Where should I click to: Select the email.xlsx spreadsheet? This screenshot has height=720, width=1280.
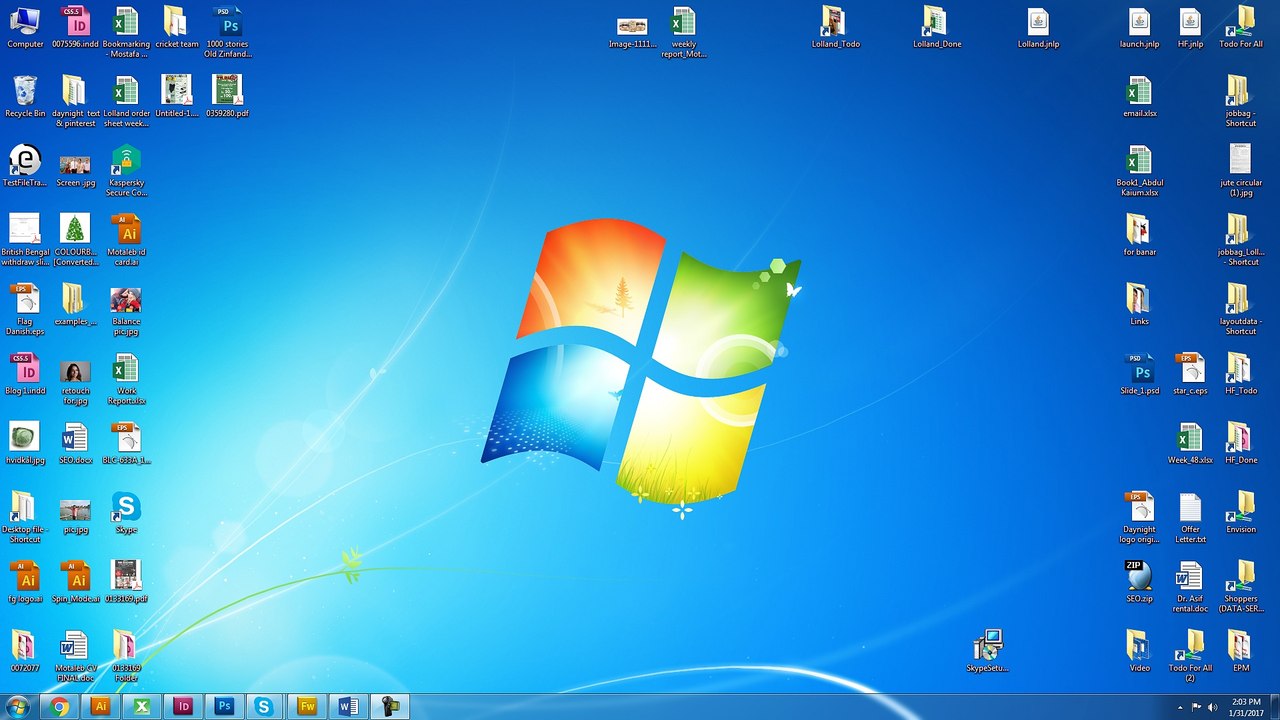click(x=1139, y=97)
